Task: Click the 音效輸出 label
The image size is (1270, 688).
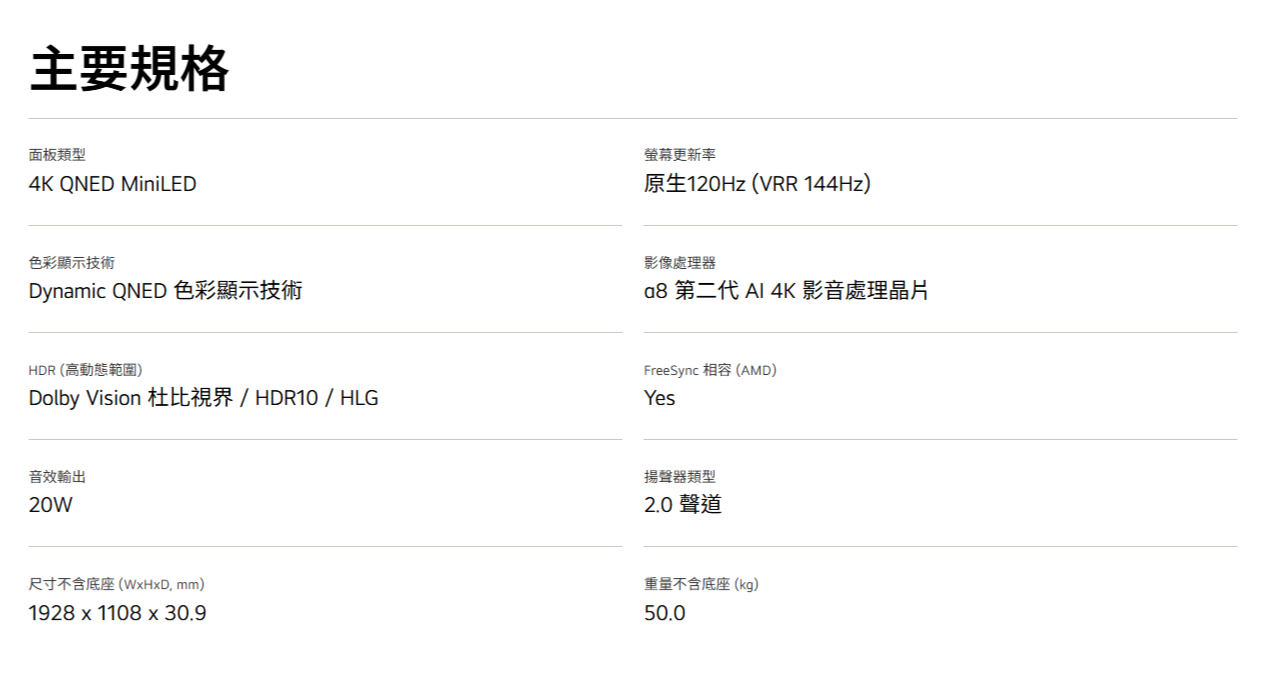Action: pos(57,477)
